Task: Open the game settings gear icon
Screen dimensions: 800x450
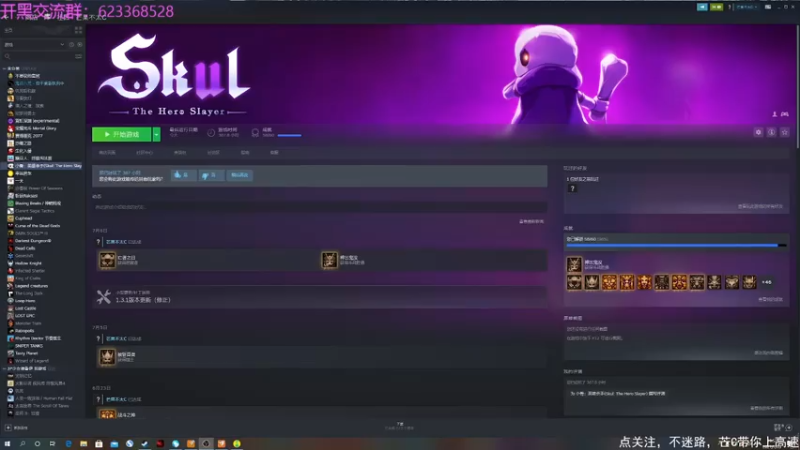Action: coord(758,132)
